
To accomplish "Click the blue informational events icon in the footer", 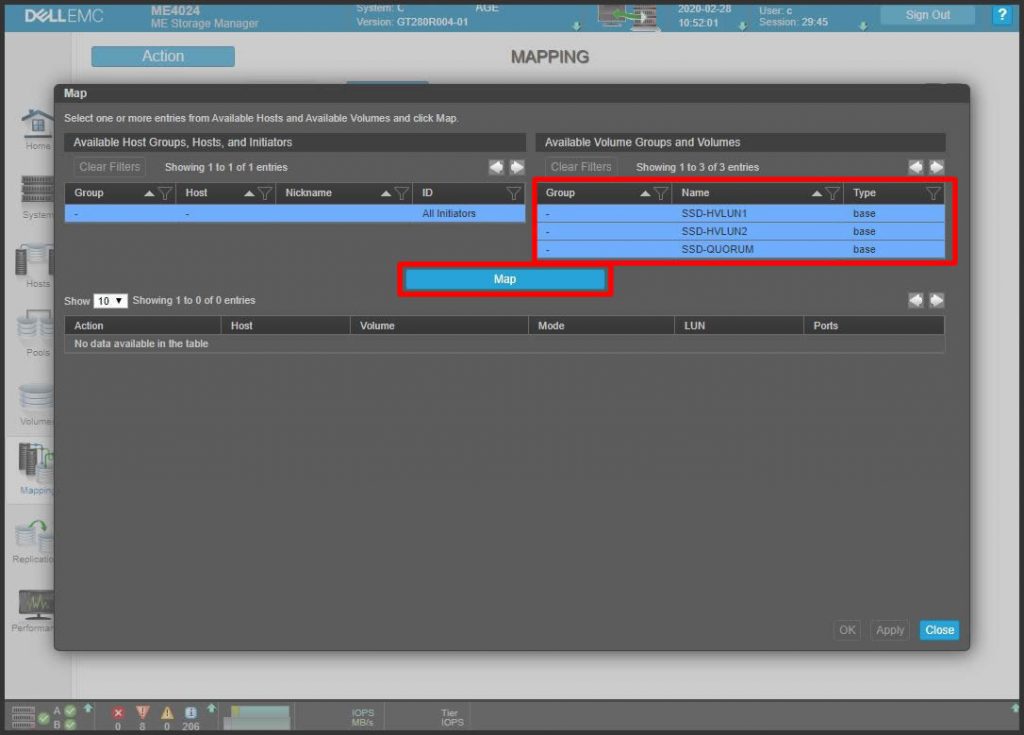I will [x=191, y=713].
